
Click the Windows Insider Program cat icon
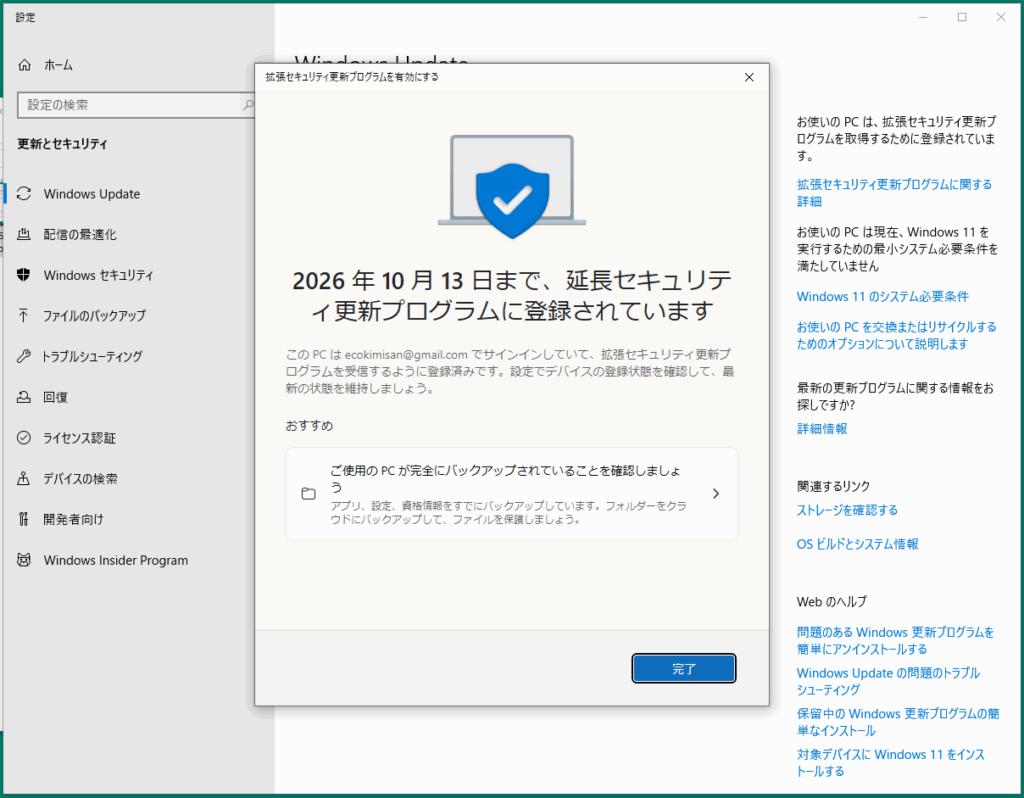tap(24, 560)
